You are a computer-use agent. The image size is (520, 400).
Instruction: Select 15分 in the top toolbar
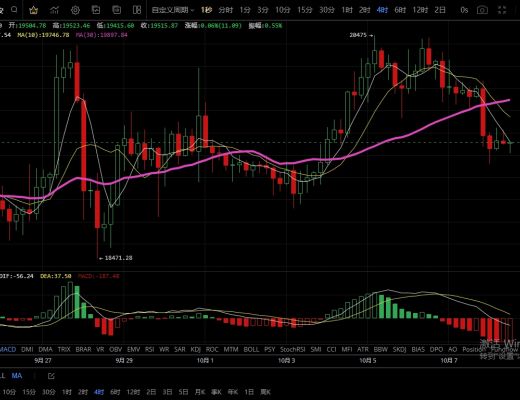click(x=305, y=10)
